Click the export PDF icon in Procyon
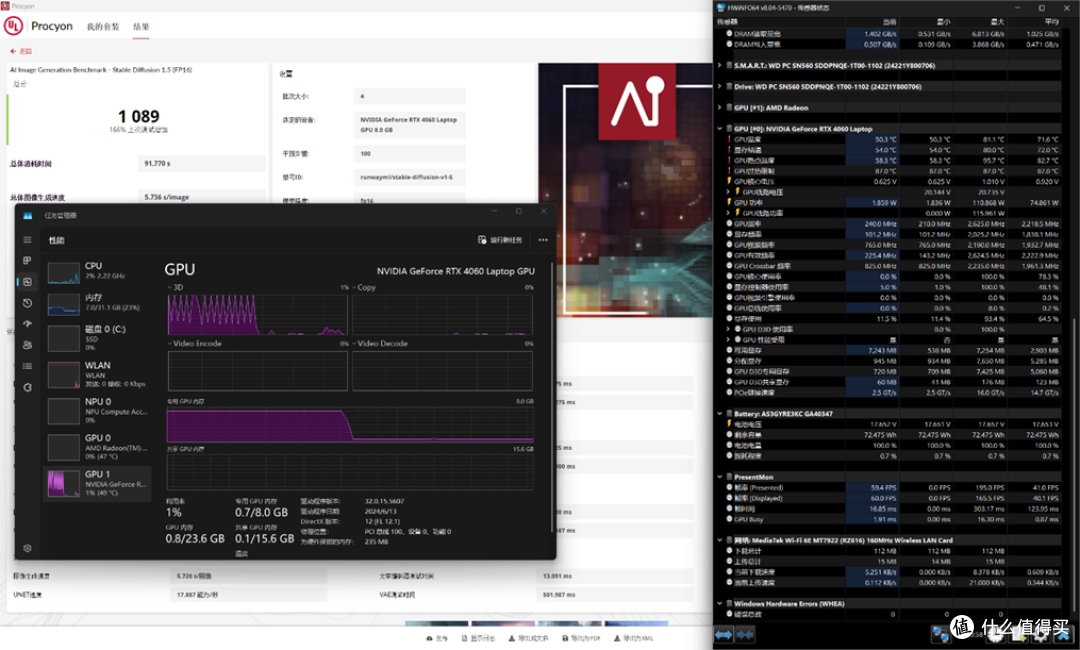1080x650 pixels. pyautogui.click(x=565, y=638)
